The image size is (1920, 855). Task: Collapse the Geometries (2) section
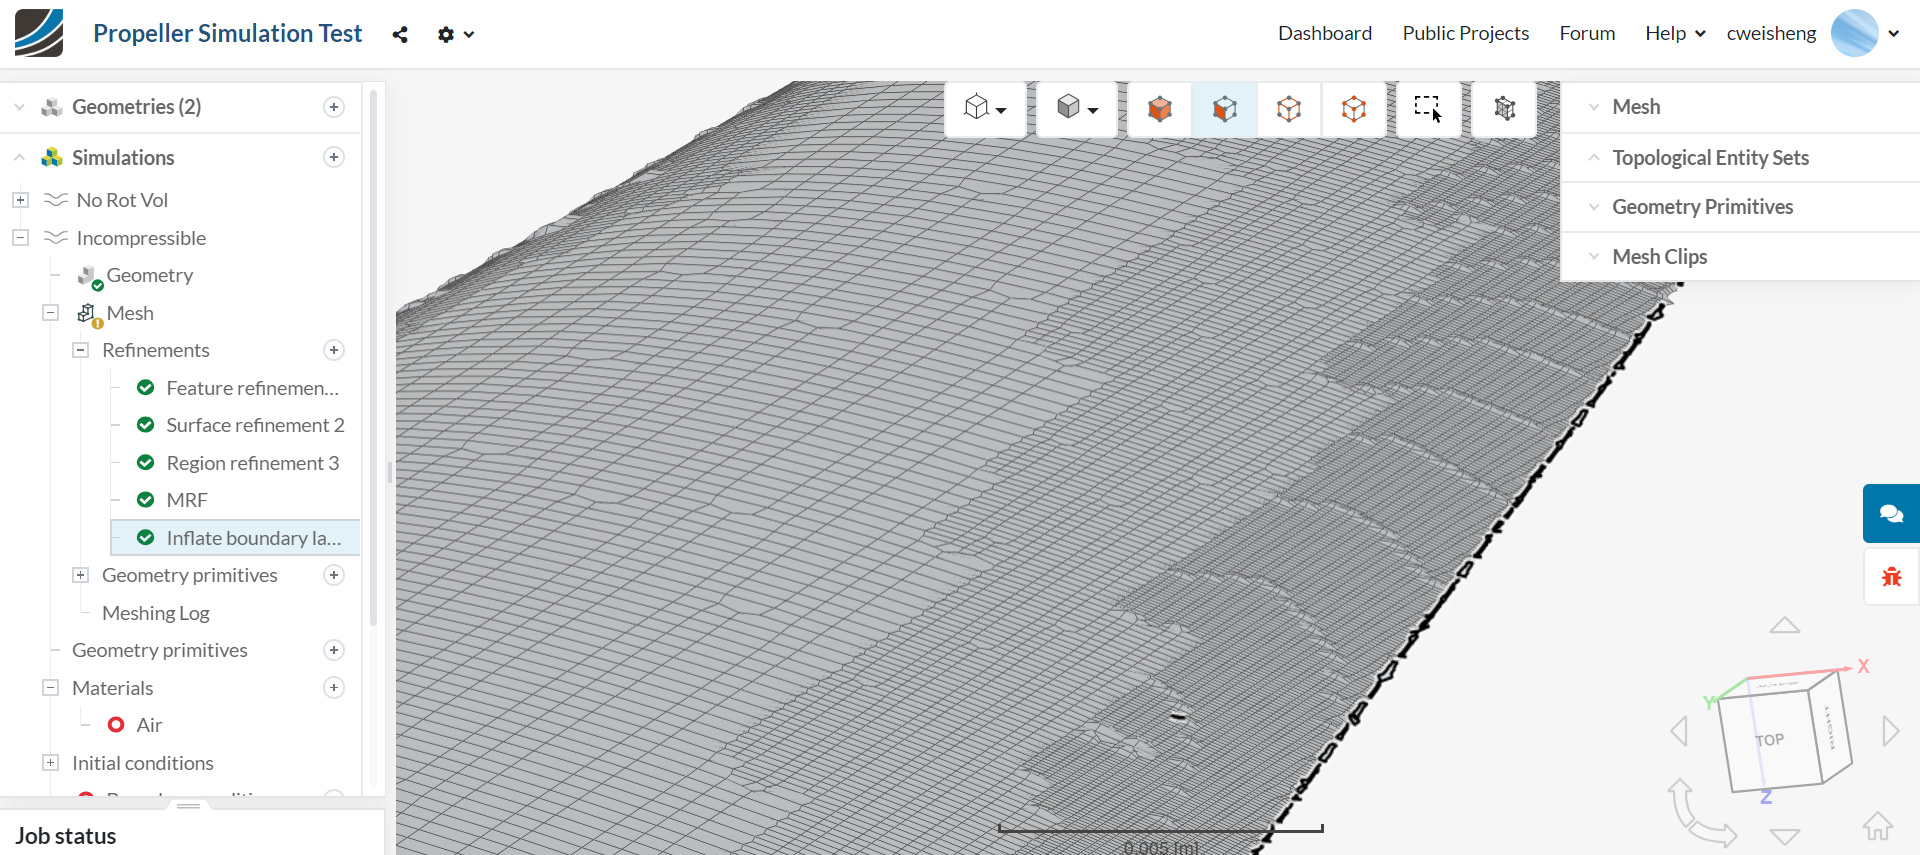(x=19, y=107)
